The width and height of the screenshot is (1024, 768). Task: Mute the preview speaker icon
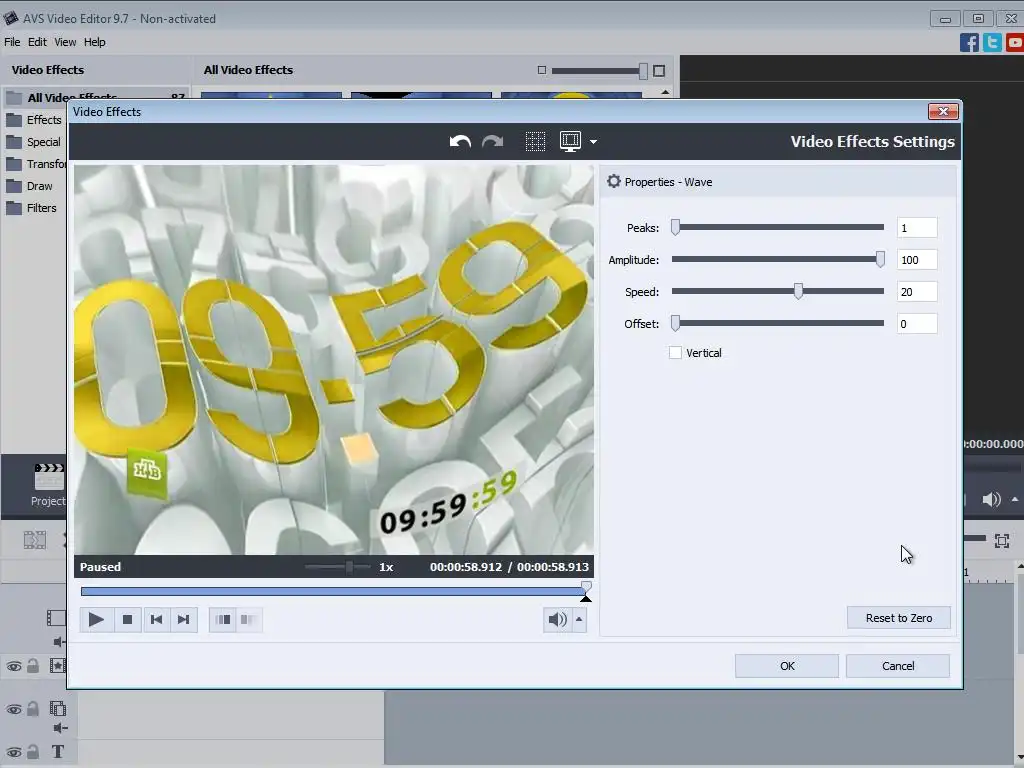(557, 619)
